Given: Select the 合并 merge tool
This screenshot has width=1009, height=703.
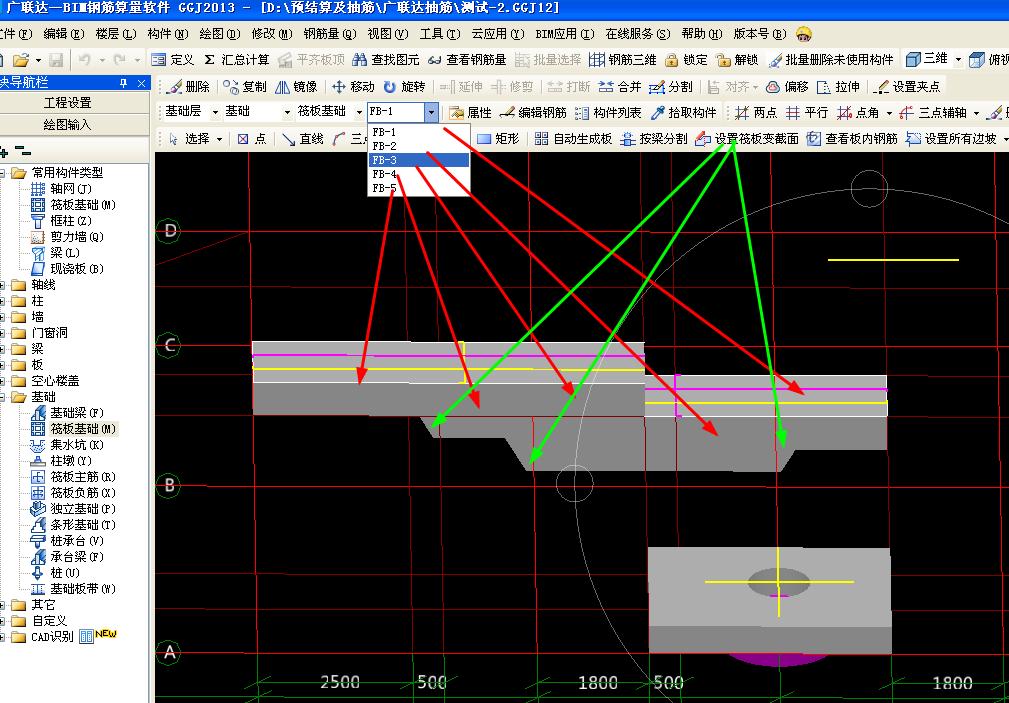Looking at the screenshot, I should coord(620,86).
